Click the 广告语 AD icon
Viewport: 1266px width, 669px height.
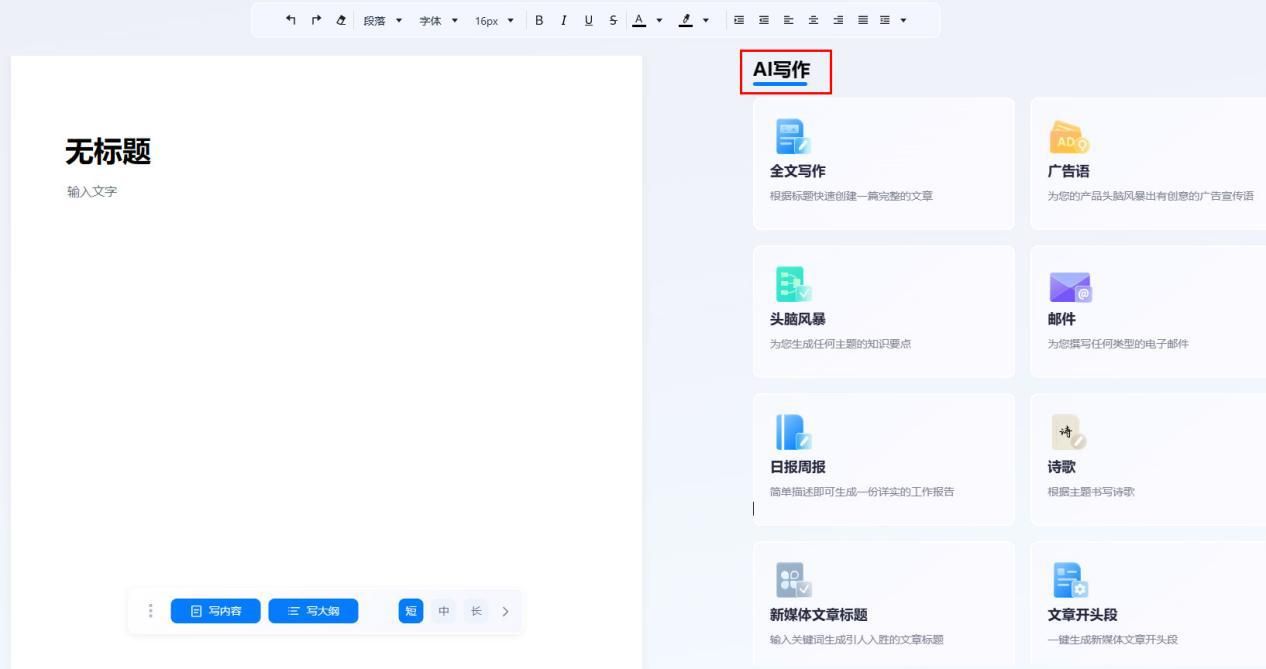pyautogui.click(x=1069, y=137)
